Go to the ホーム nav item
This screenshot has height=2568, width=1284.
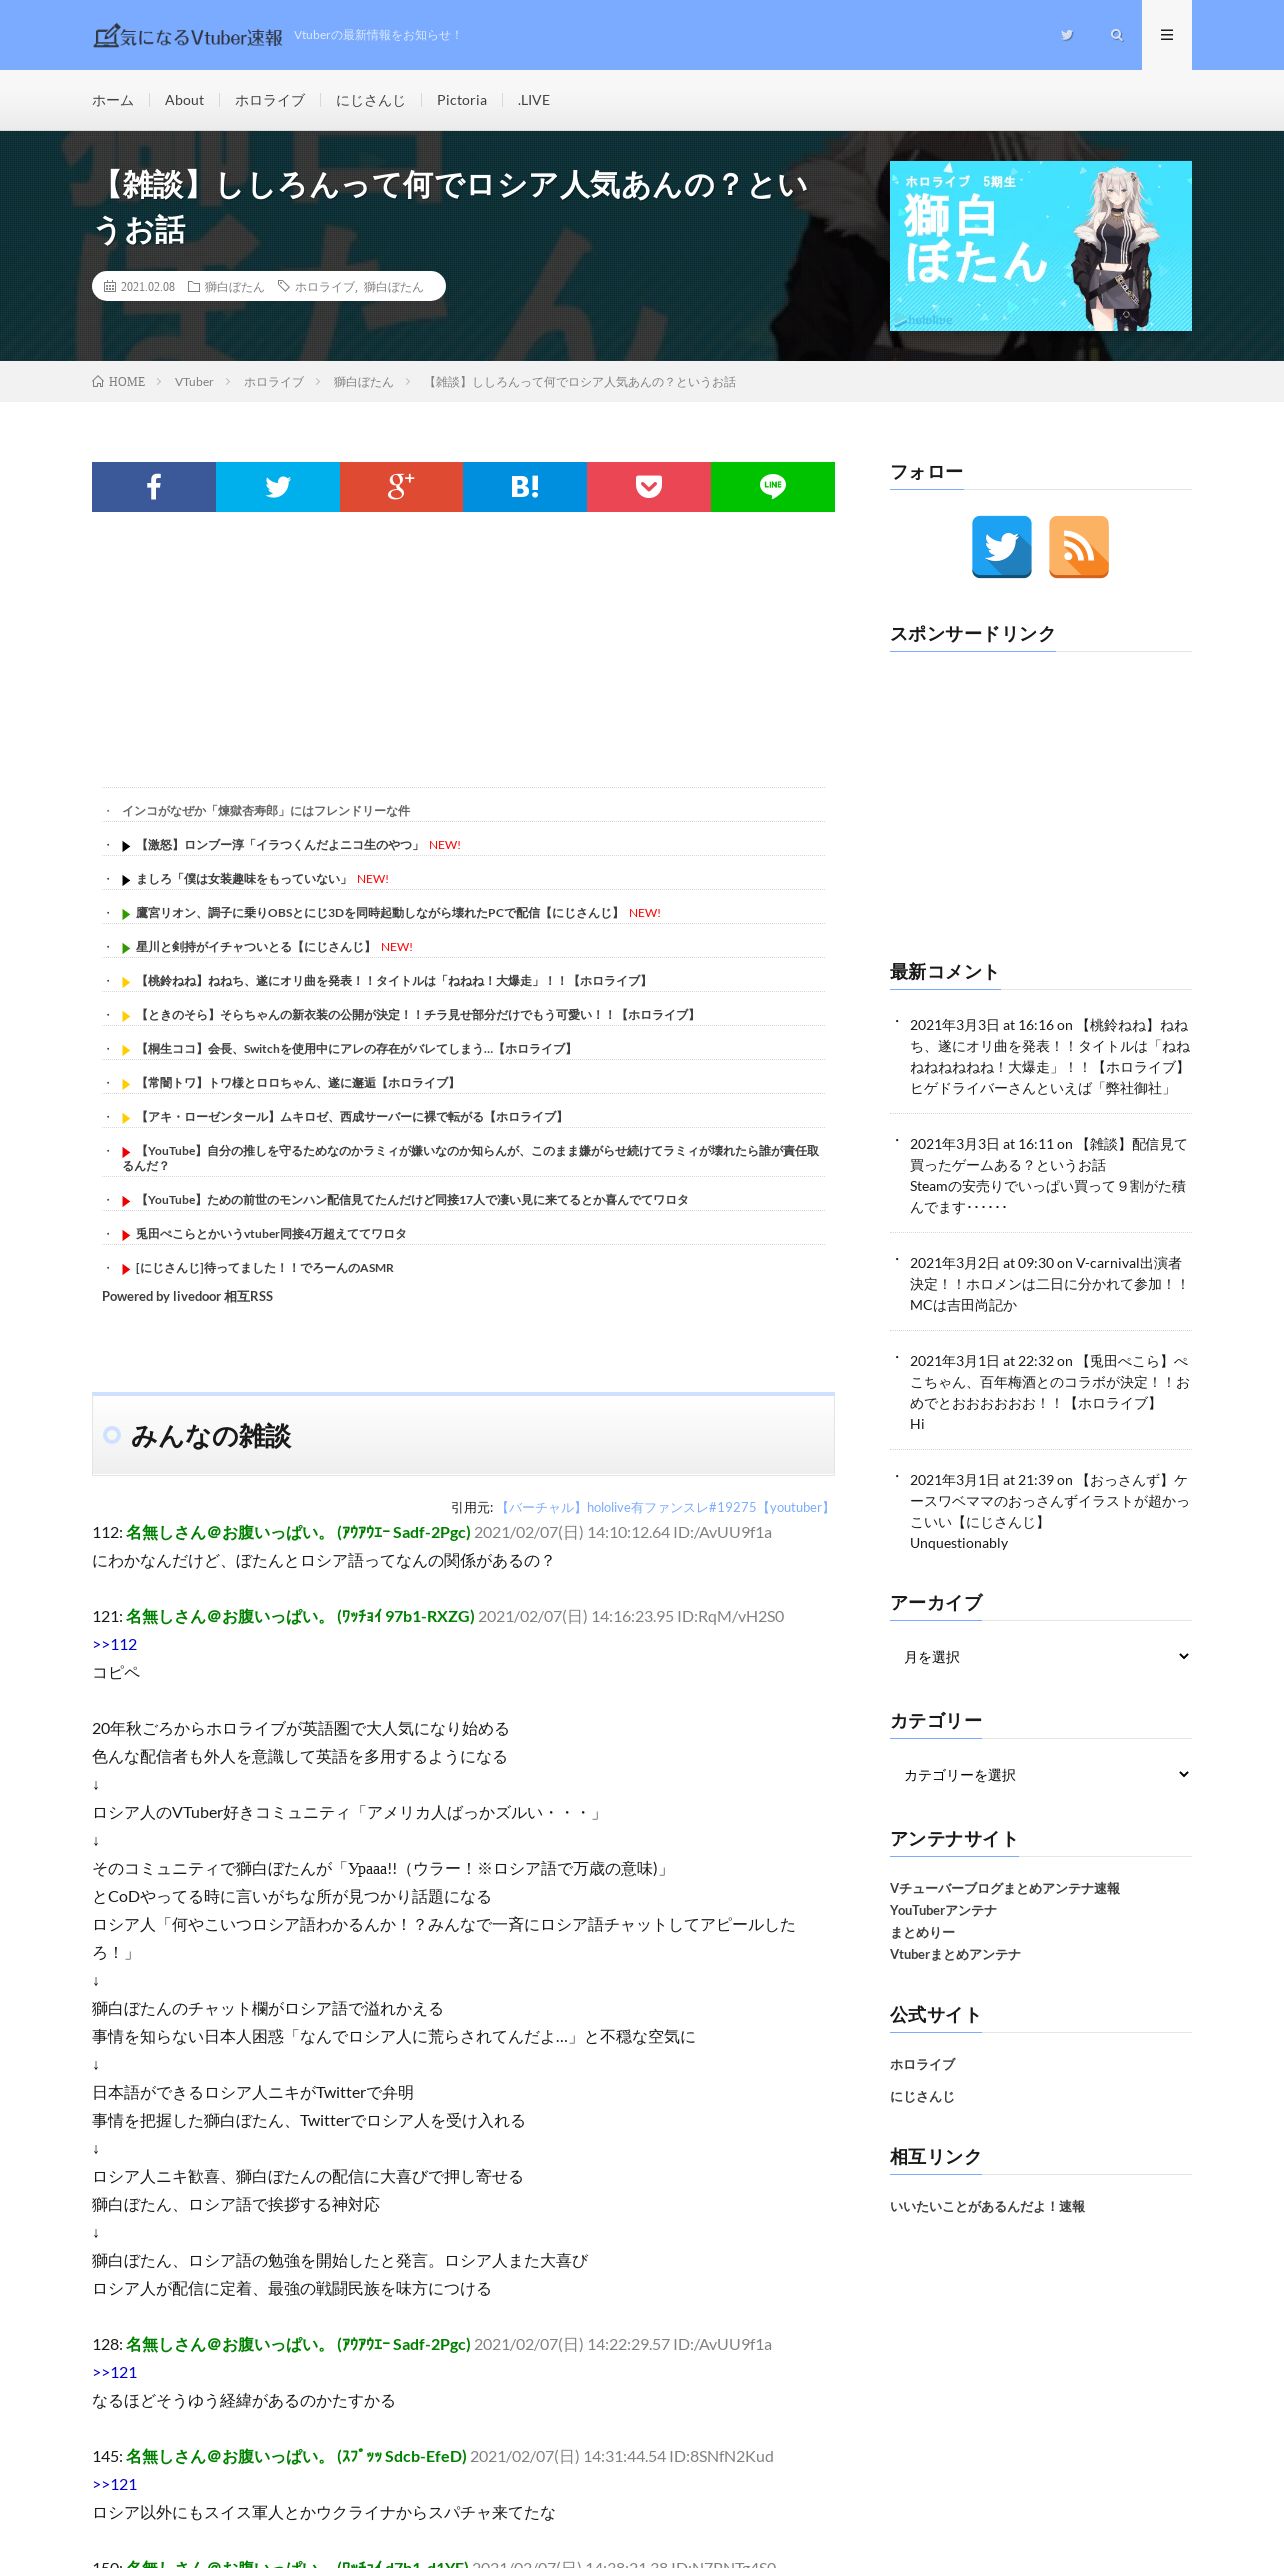[113, 100]
